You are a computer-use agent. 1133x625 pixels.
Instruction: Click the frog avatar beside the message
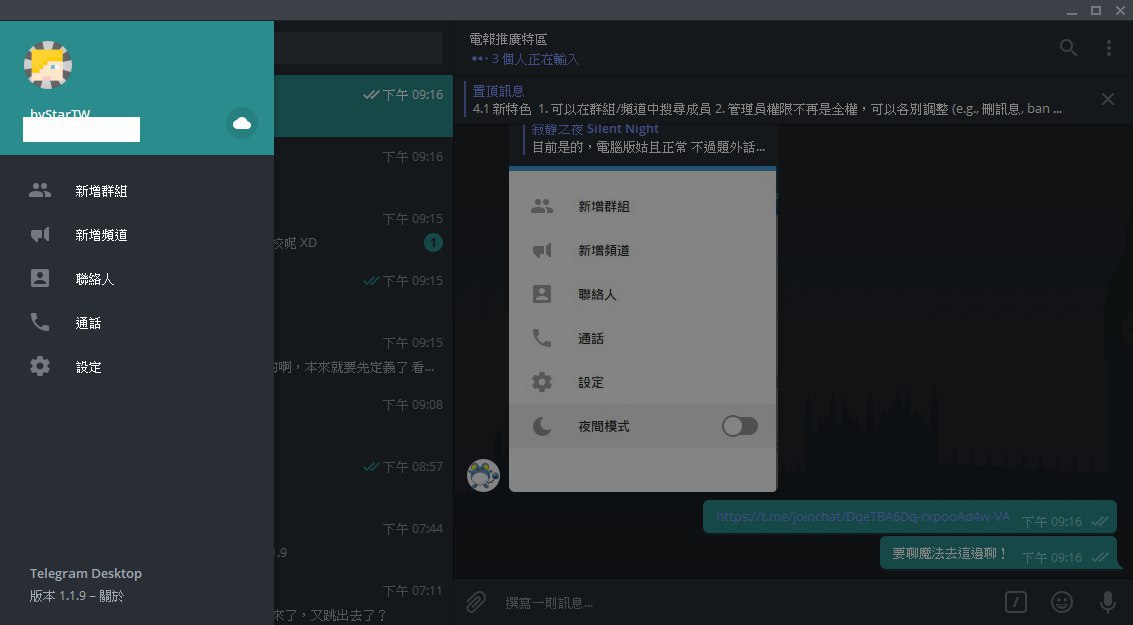pyautogui.click(x=483, y=475)
